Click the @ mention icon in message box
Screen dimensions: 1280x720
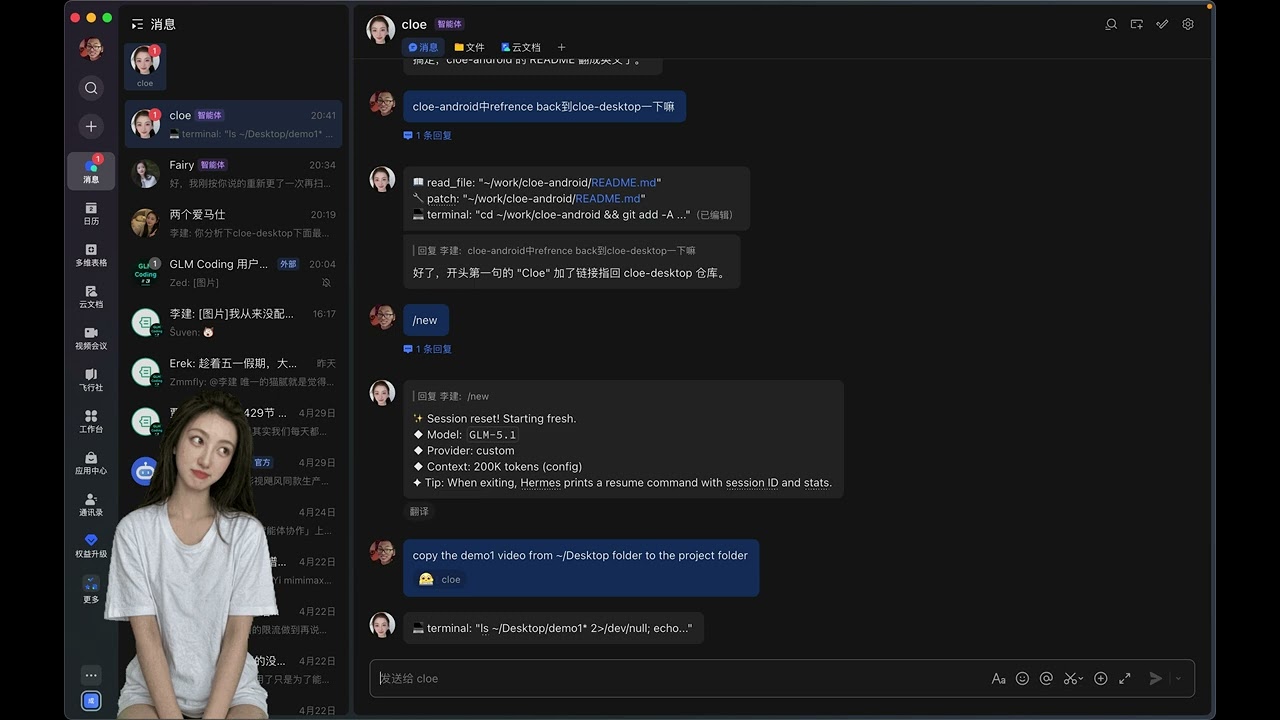click(x=1046, y=678)
